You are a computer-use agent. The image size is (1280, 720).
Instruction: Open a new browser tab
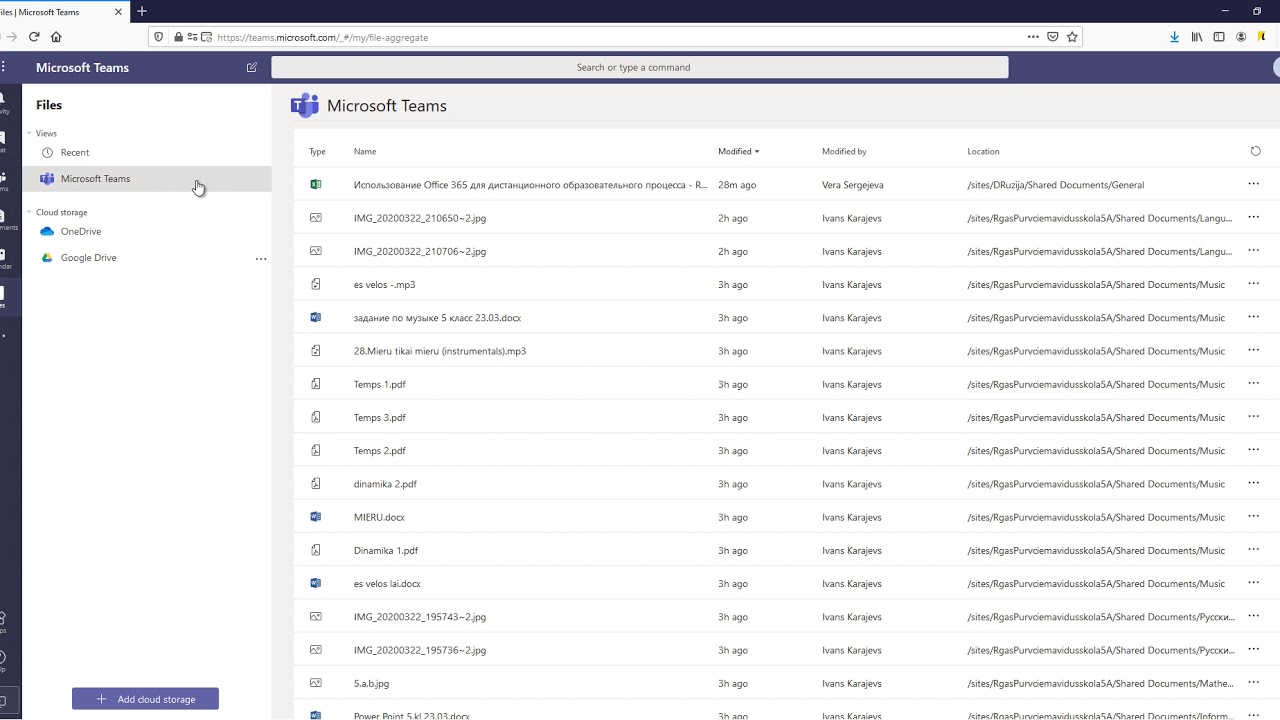pos(142,11)
